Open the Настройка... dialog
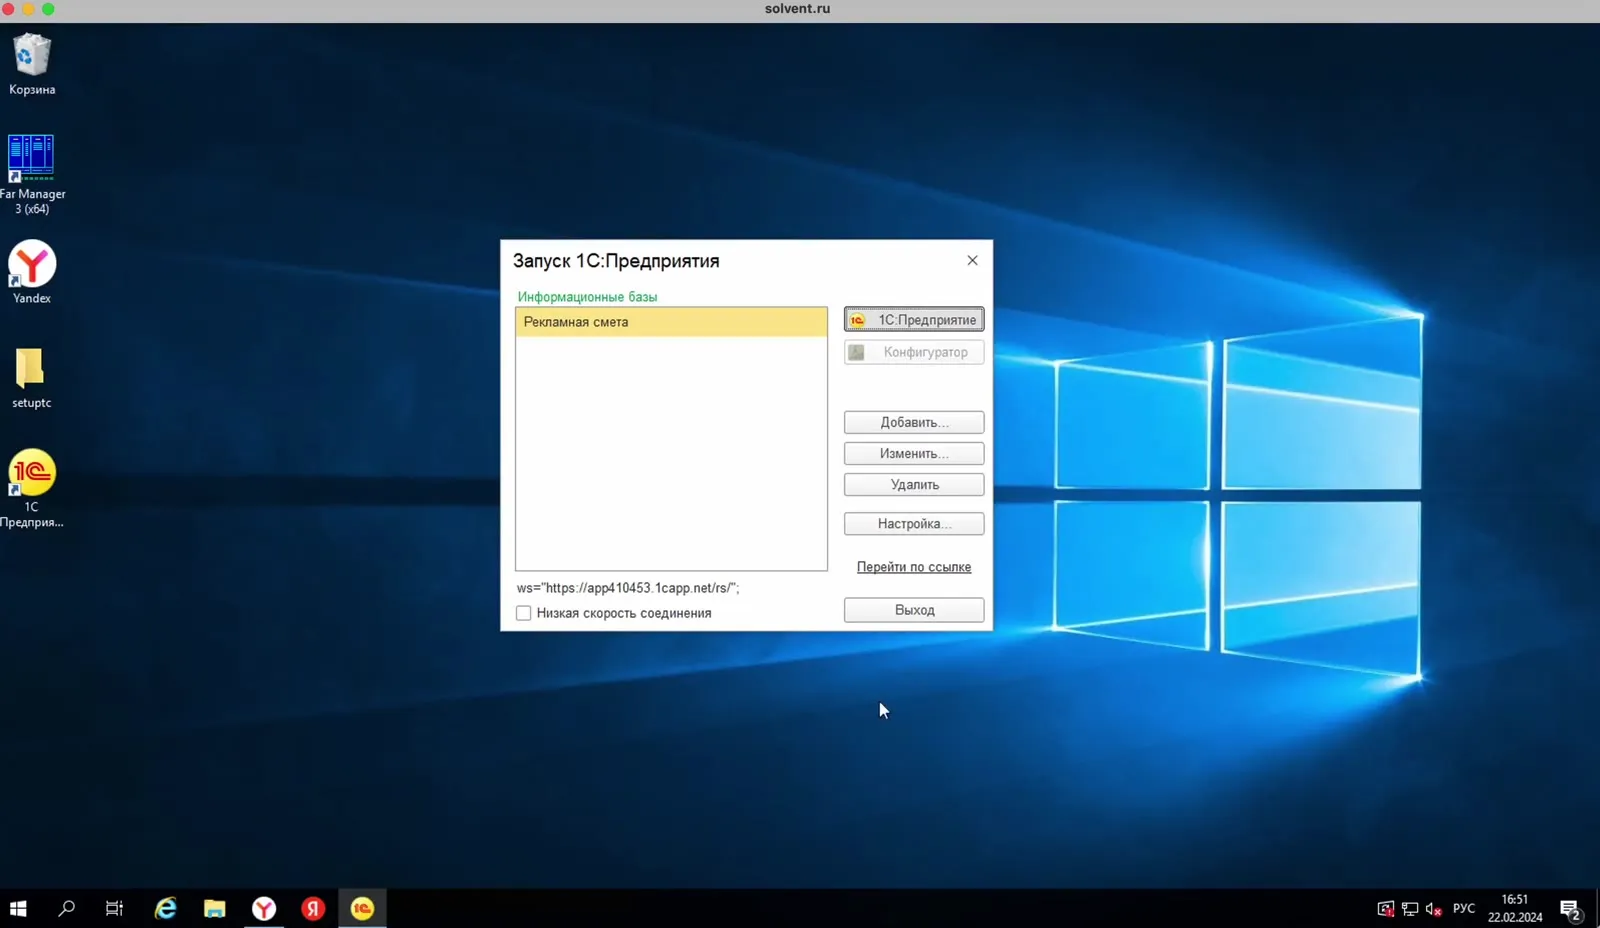The image size is (1600, 928). [x=914, y=524]
